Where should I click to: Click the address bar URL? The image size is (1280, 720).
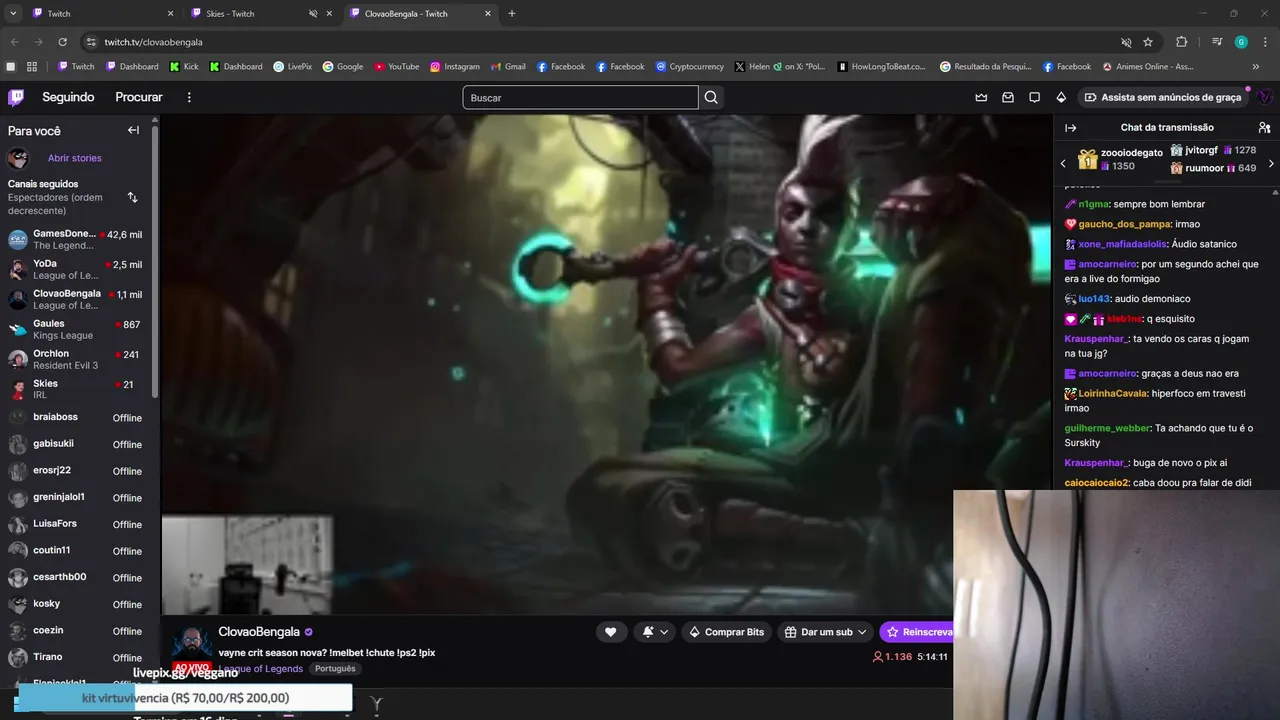(x=153, y=42)
